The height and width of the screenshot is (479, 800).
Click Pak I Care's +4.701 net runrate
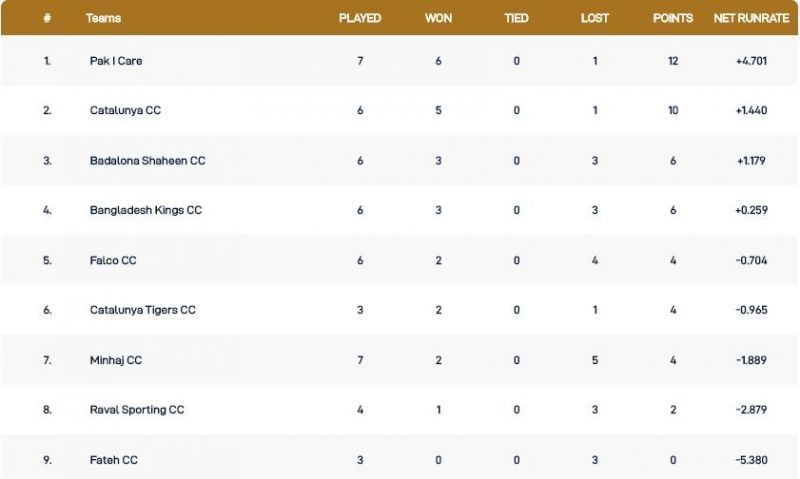[752, 61]
